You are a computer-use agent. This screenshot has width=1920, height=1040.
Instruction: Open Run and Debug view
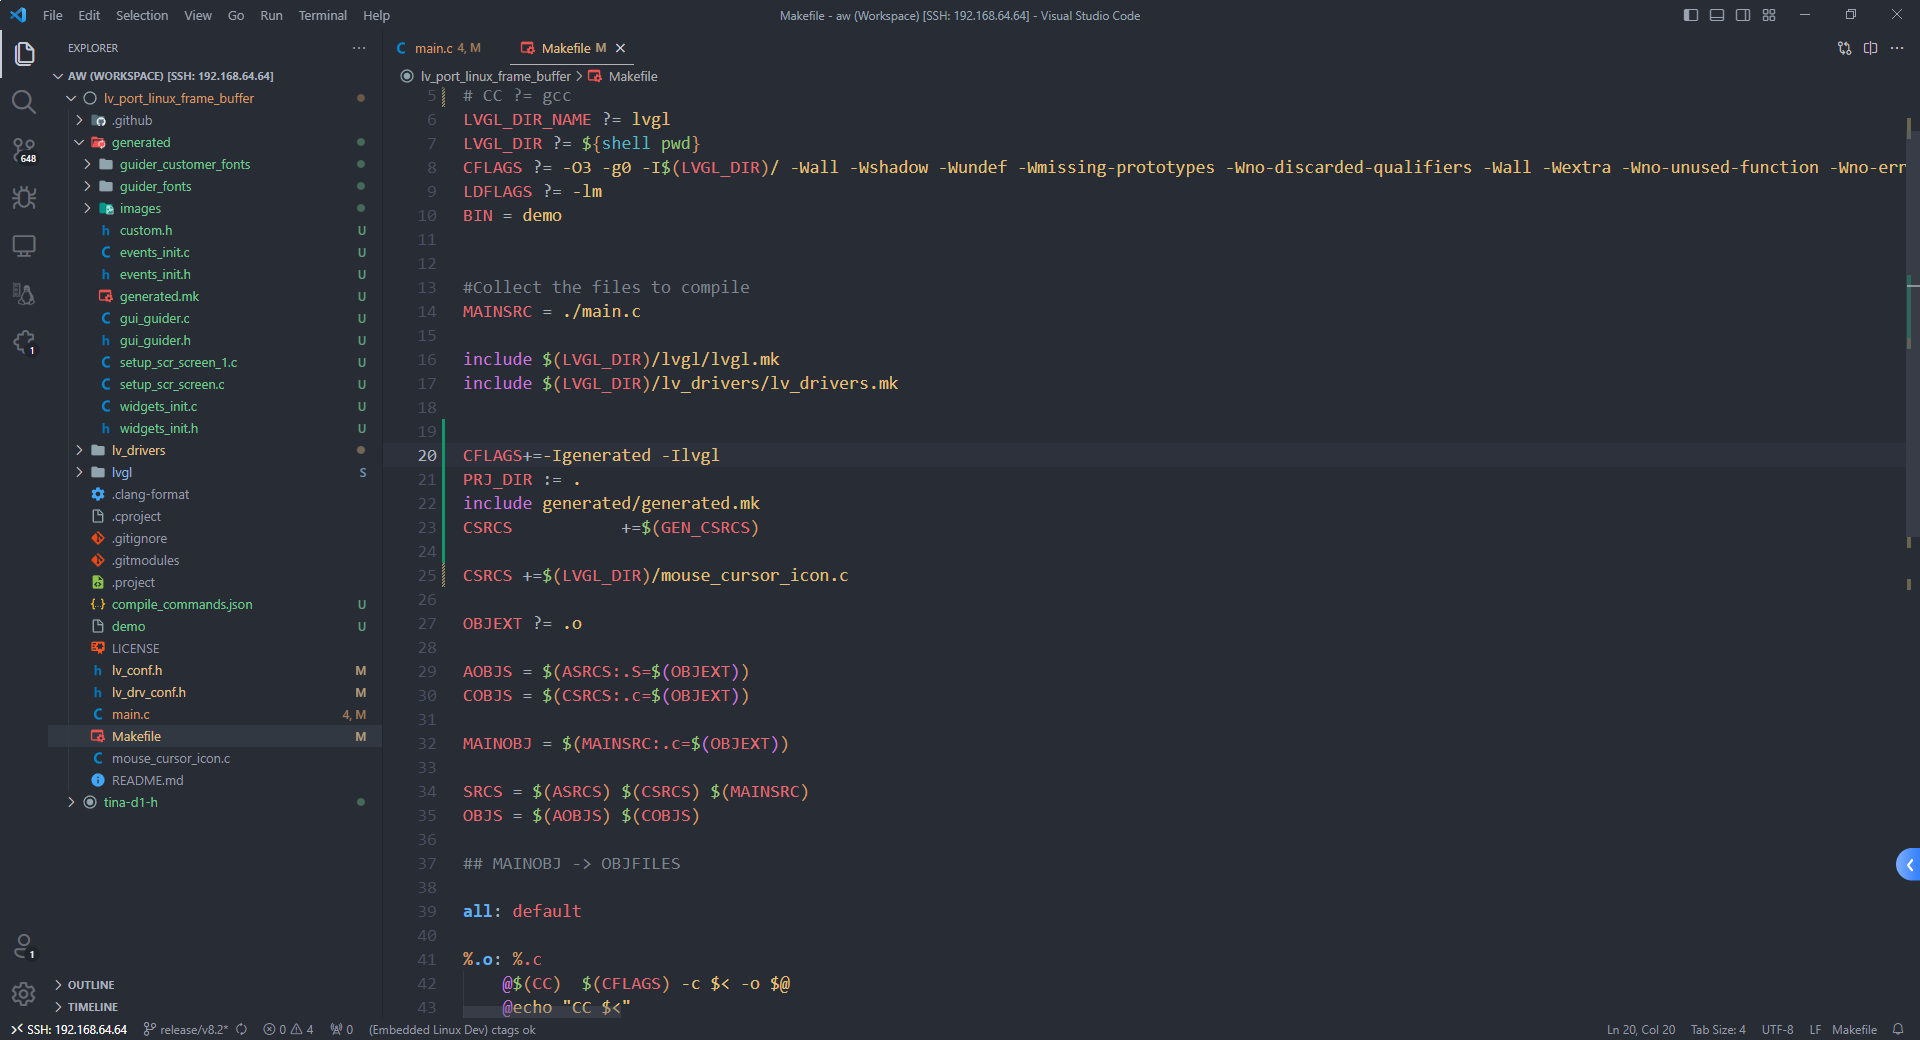24,197
